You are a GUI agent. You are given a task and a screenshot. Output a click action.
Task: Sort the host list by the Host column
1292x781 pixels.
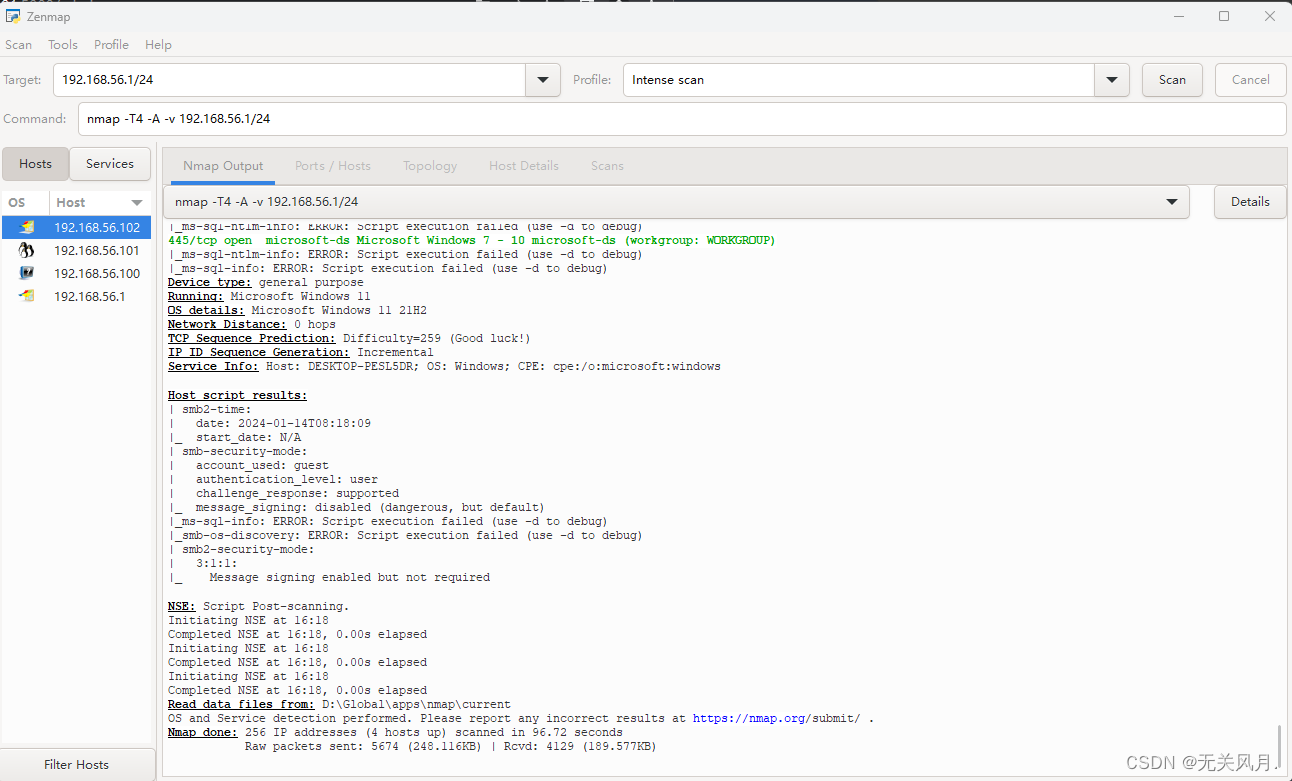(x=100, y=202)
